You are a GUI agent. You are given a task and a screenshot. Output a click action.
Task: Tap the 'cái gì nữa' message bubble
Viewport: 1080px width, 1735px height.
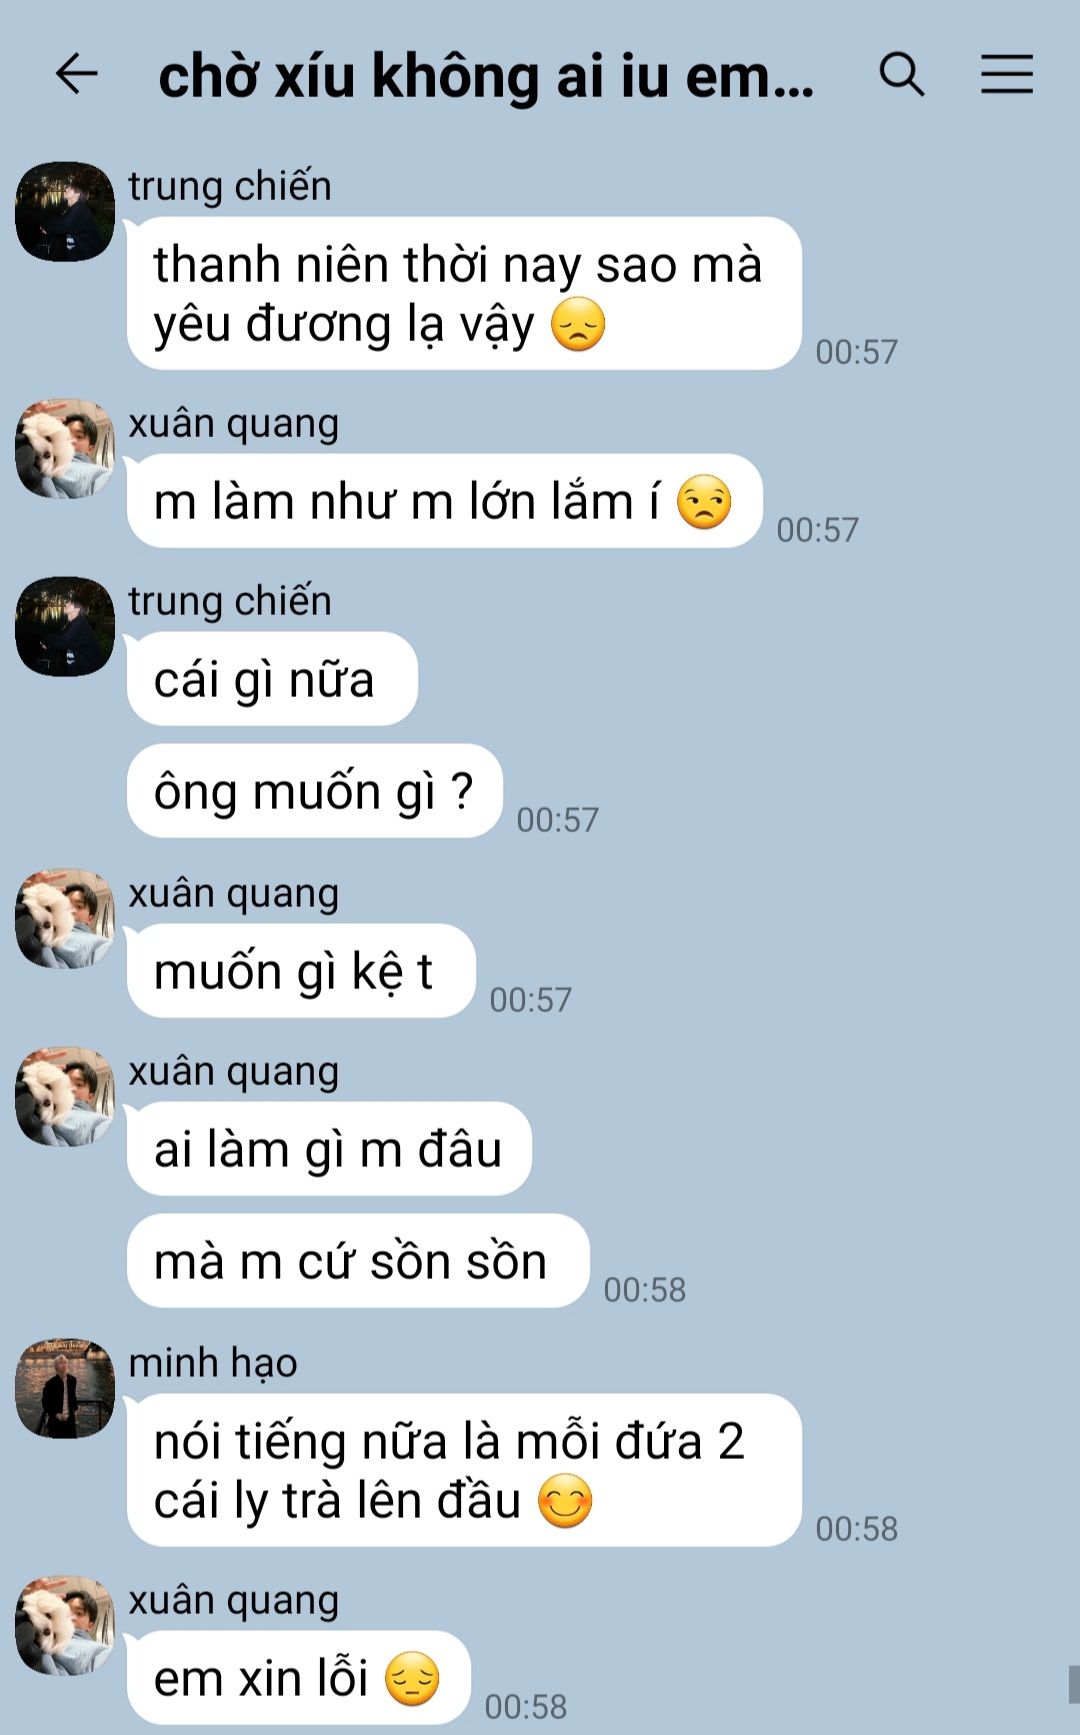[x=272, y=679]
